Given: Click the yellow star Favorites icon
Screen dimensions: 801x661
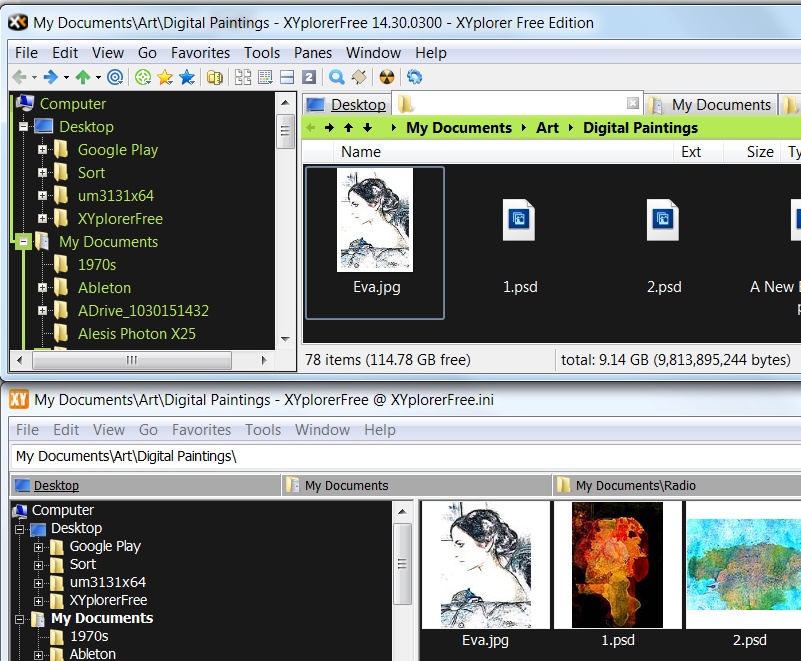Looking at the screenshot, I should point(165,77).
